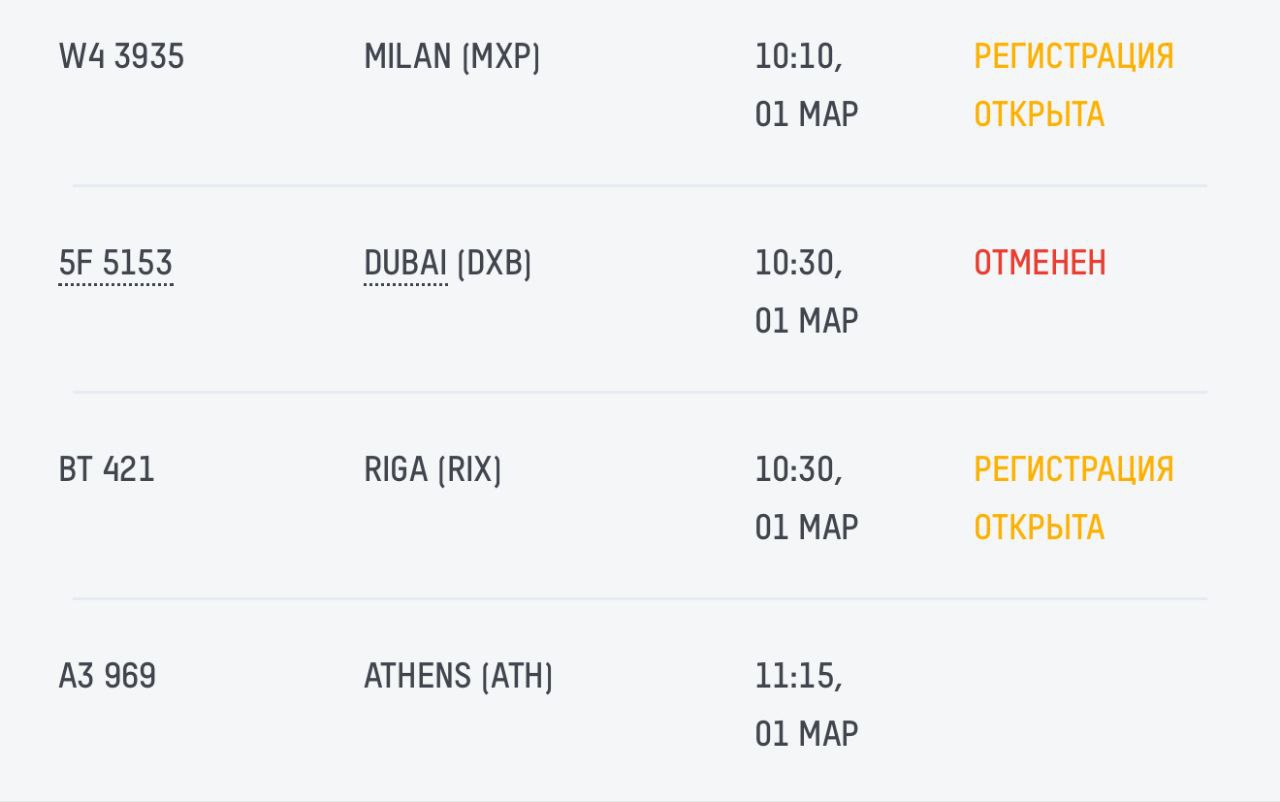Click the red ОТМЕНЕН status

[1040, 264]
